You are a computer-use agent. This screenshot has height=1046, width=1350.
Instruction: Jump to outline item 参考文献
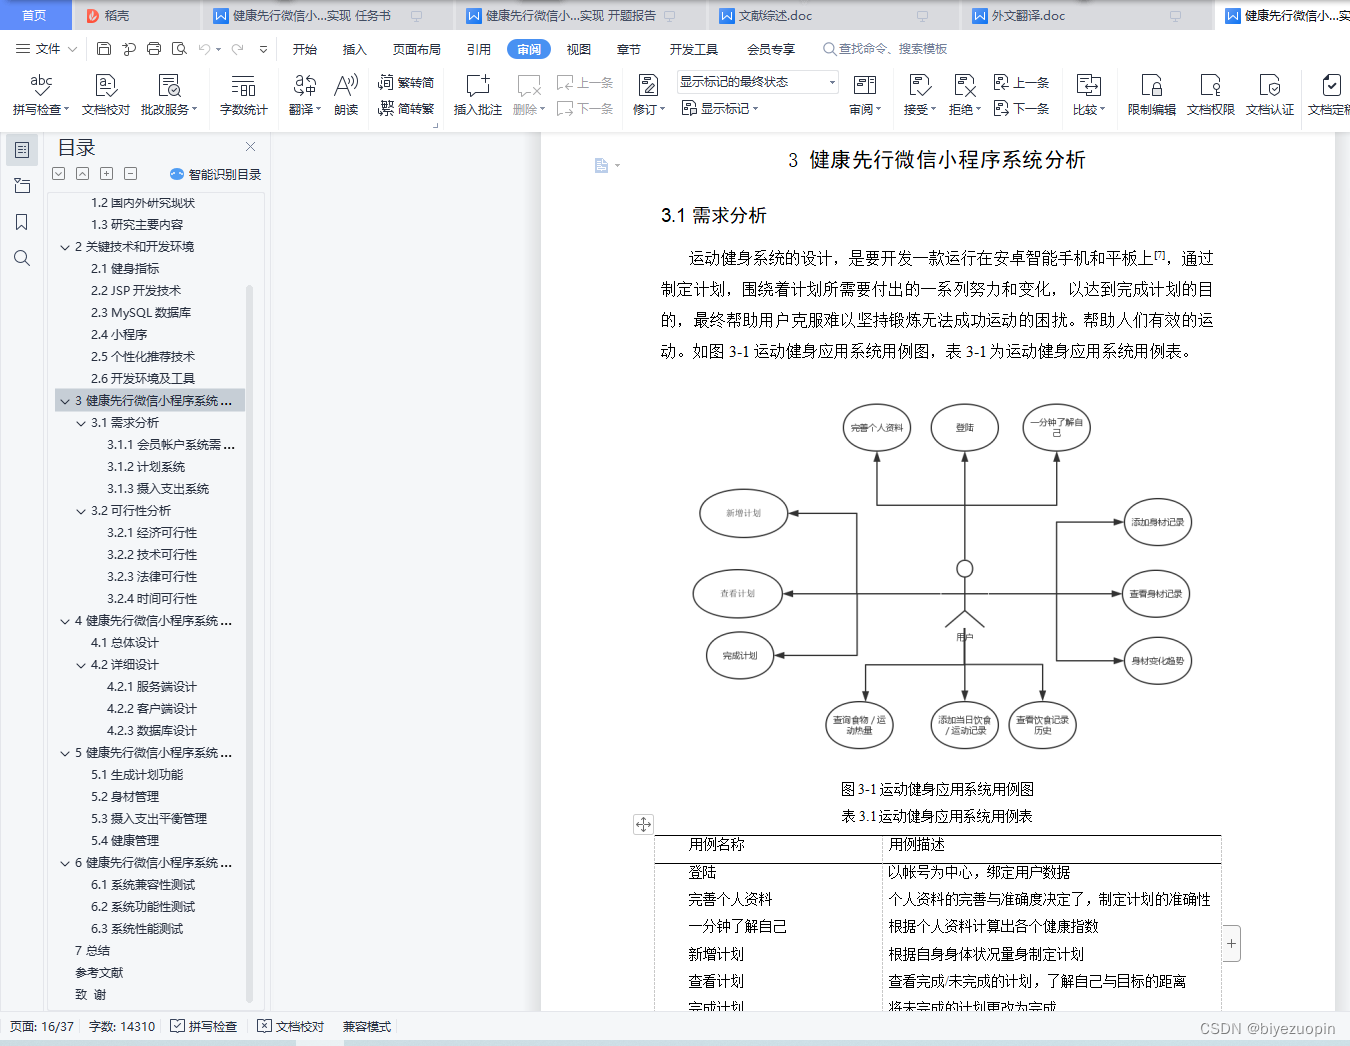point(99,973)
